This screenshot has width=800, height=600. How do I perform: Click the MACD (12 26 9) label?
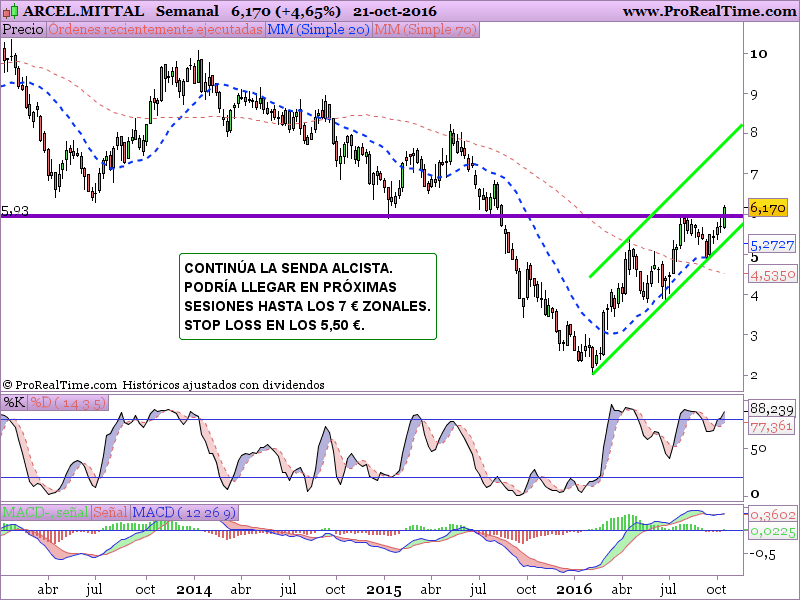(184, 512)
